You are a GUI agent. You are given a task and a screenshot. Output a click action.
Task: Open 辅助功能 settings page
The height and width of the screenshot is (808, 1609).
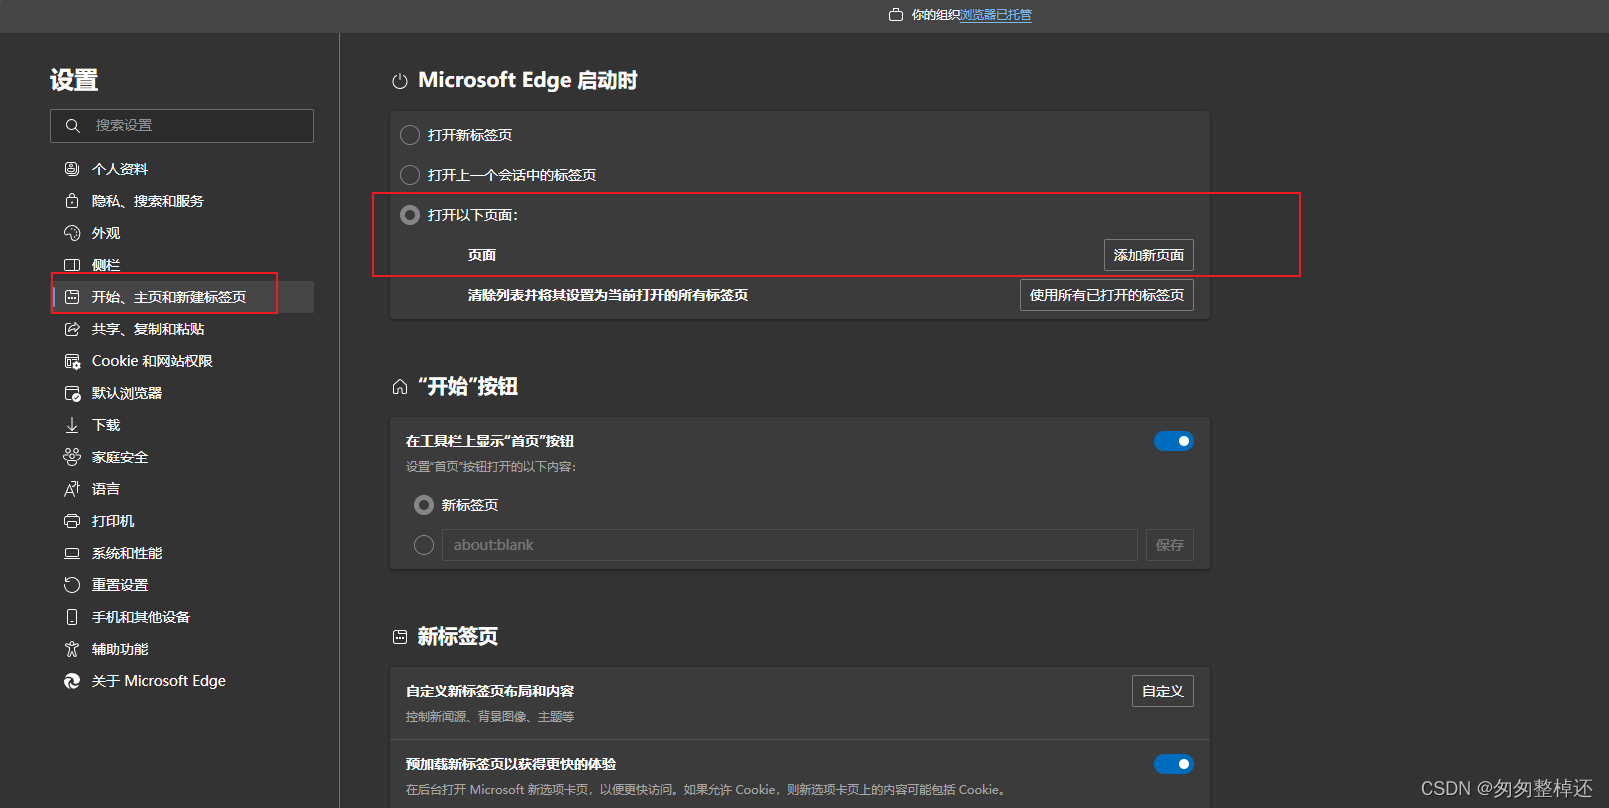pyautogui.click(x=182, y=649)
